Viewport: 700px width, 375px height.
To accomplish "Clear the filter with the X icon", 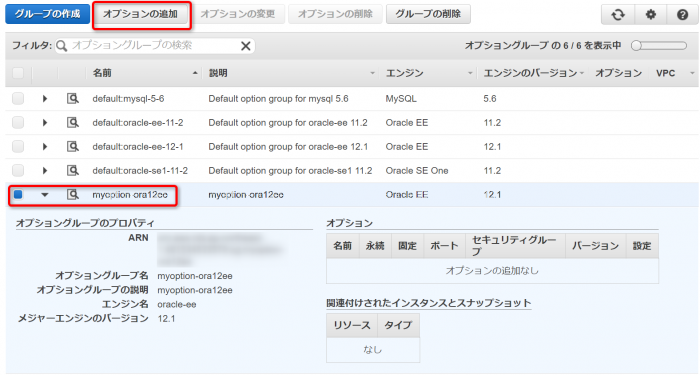I will pos(246,46).
